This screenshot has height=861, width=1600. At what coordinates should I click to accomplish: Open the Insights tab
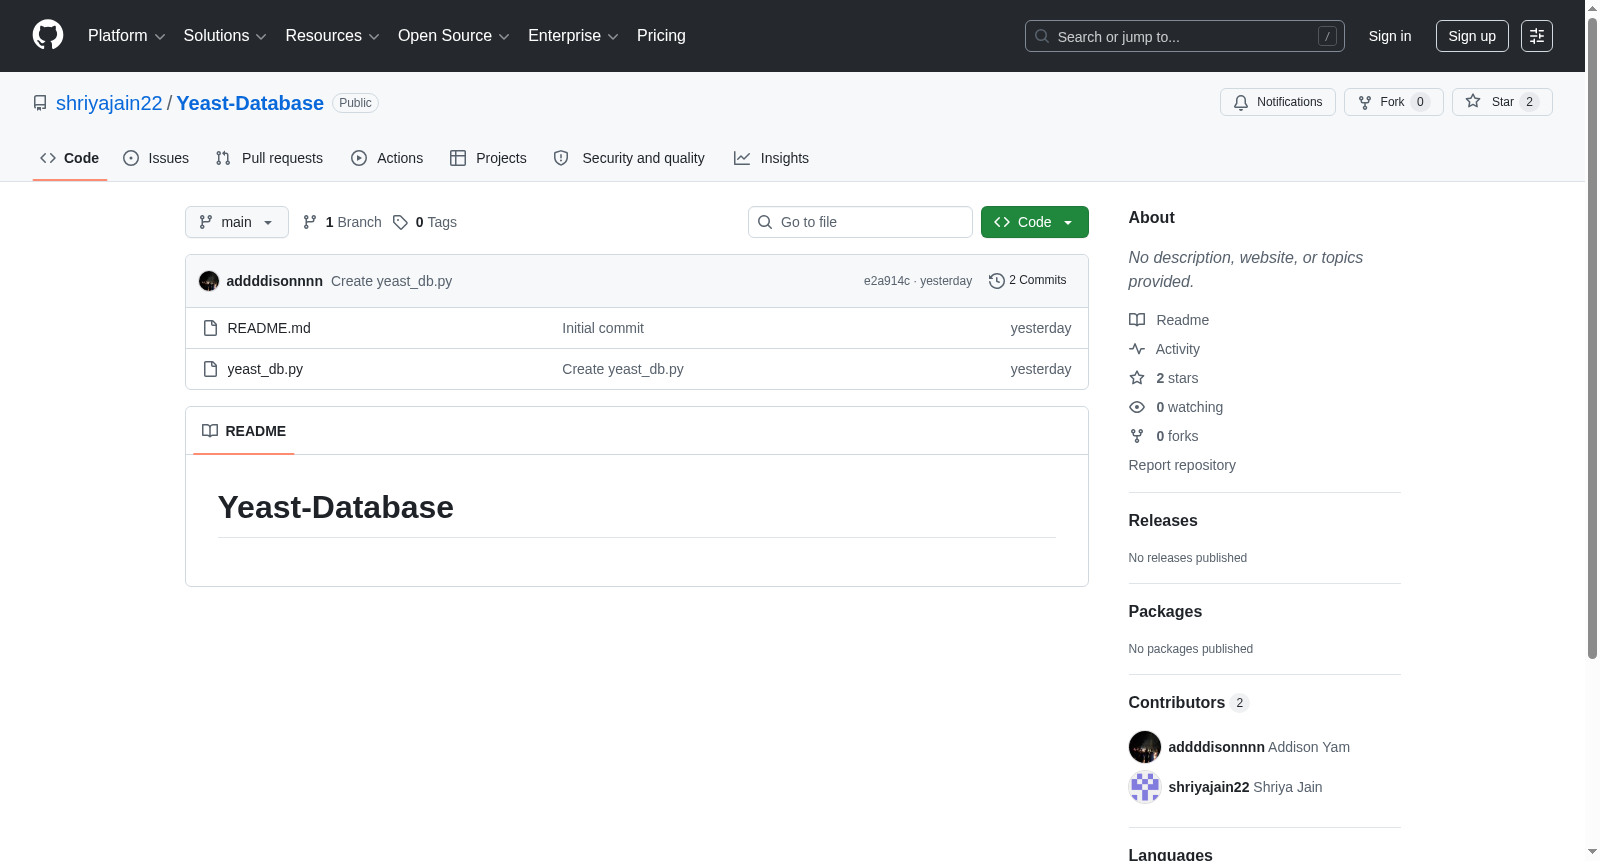771,158
